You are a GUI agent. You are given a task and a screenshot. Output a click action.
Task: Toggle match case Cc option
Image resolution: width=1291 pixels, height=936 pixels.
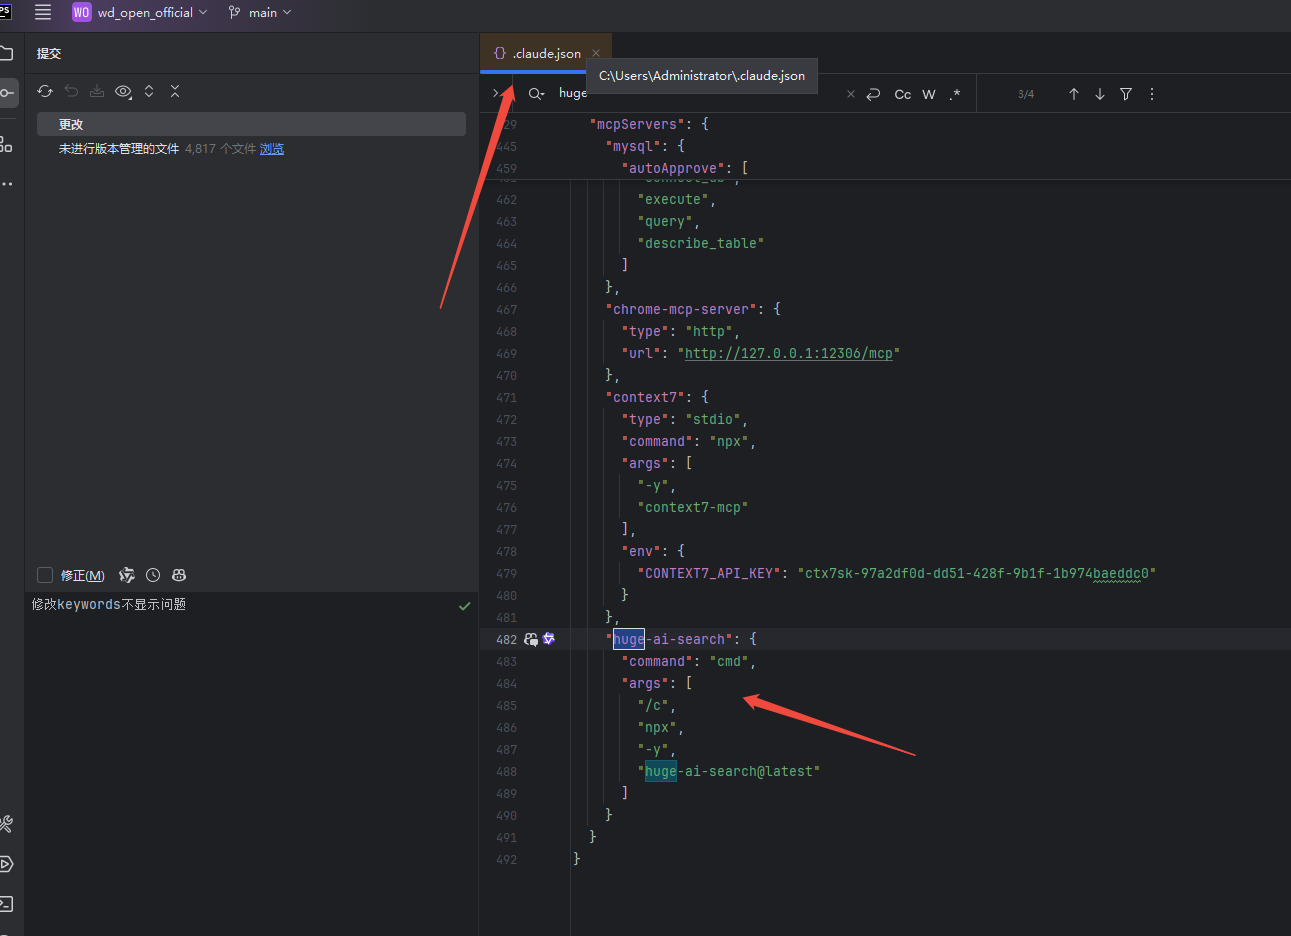pyautogui.click(x=902, y=94)
